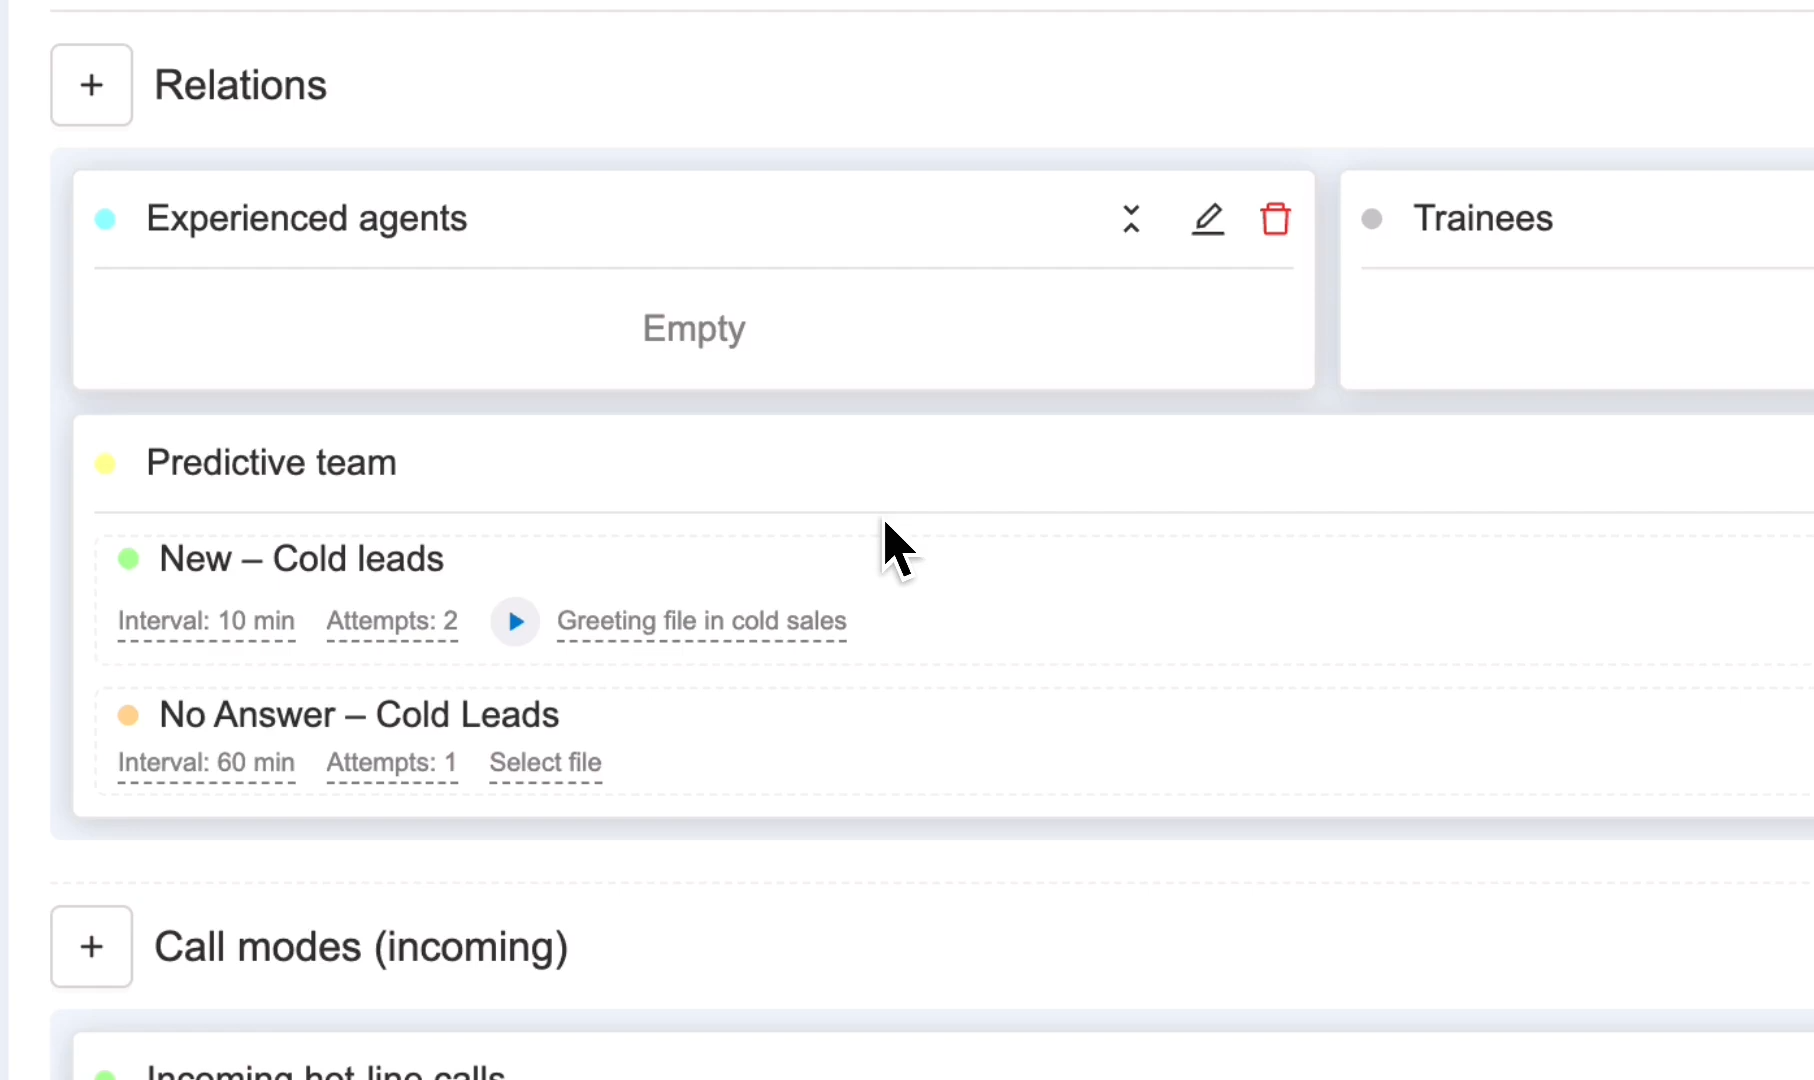Edit the Experienced agents group
1814x1080 pixels.
(1207, 219)
